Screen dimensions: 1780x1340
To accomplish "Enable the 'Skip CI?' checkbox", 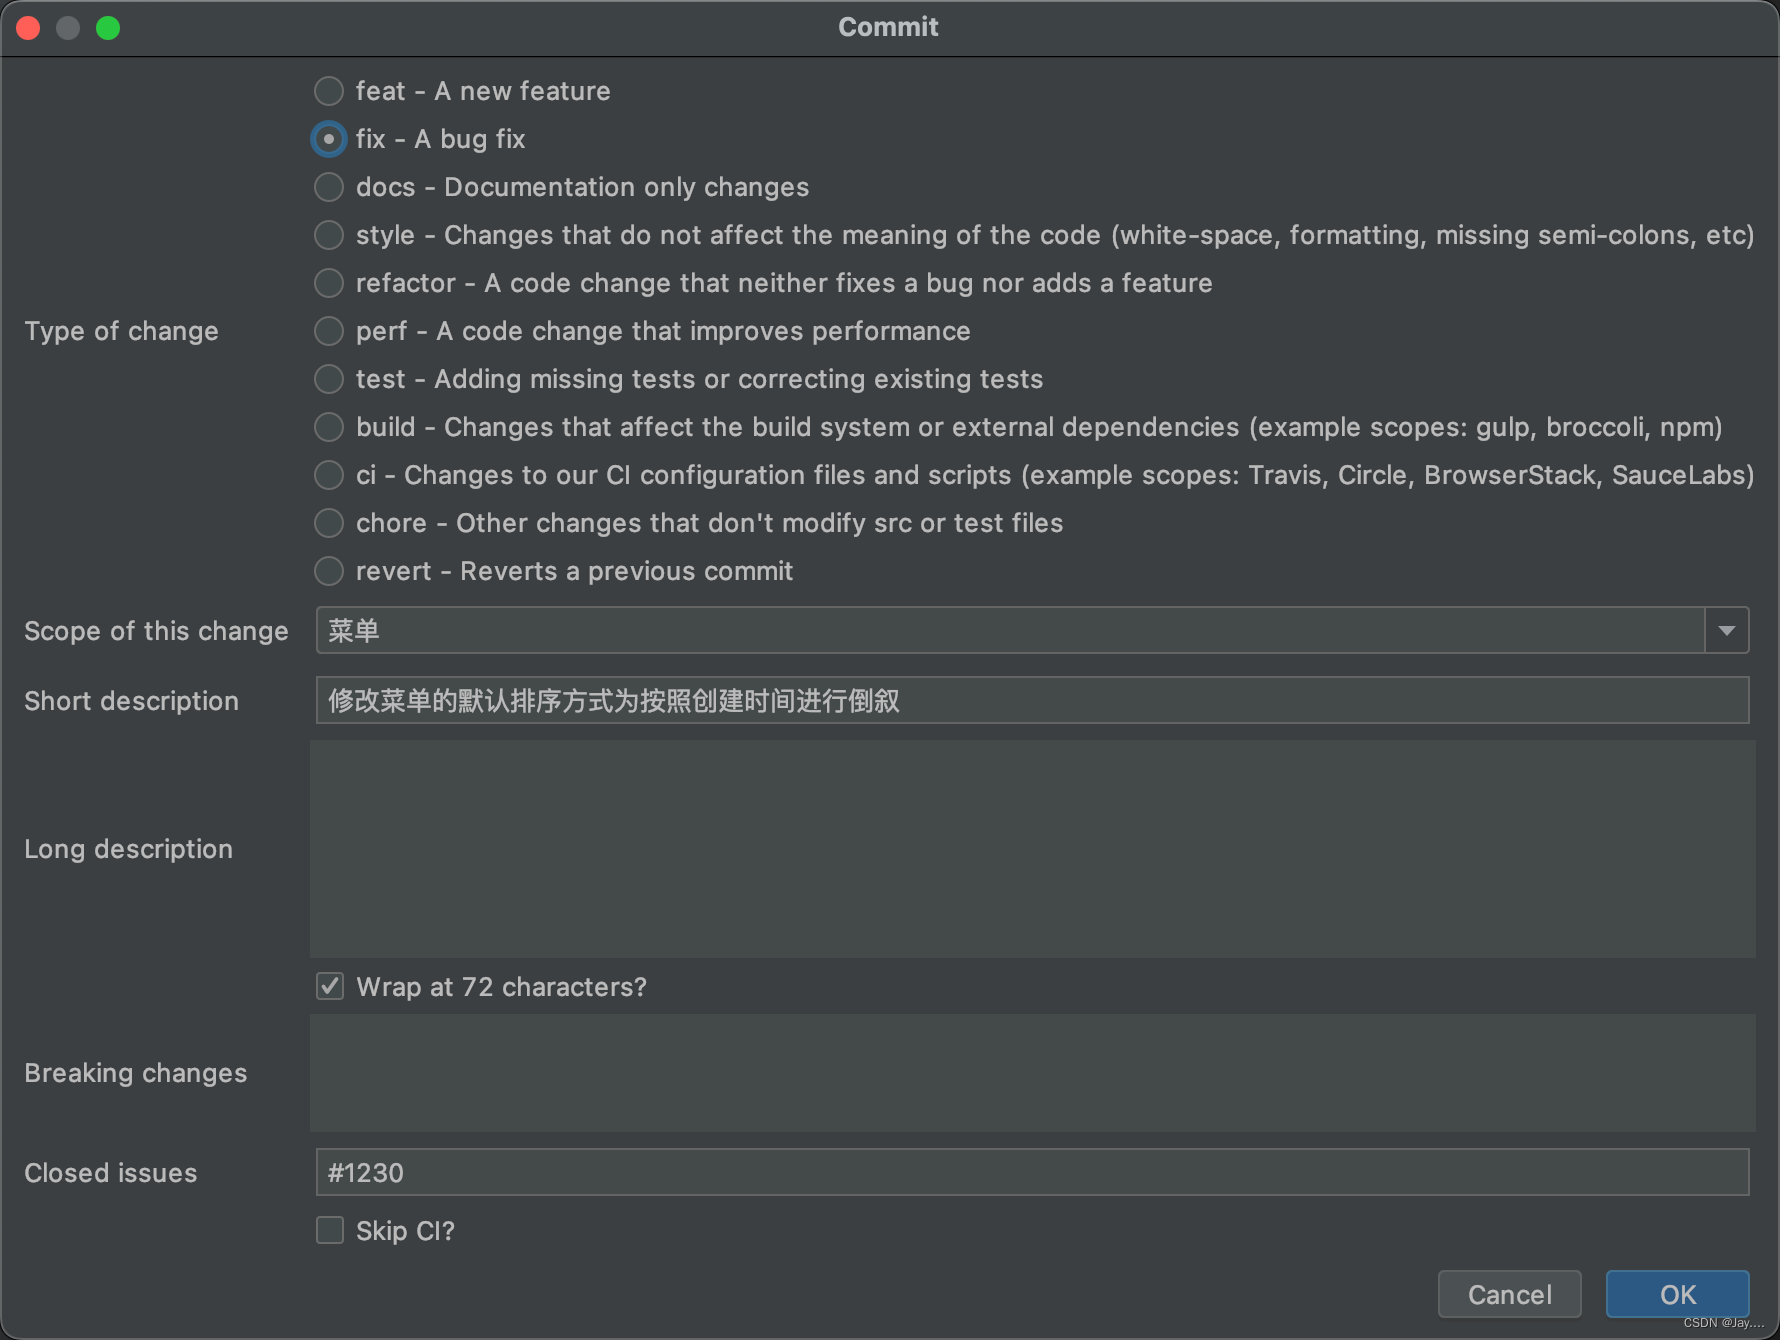I will pos(330,1230).
